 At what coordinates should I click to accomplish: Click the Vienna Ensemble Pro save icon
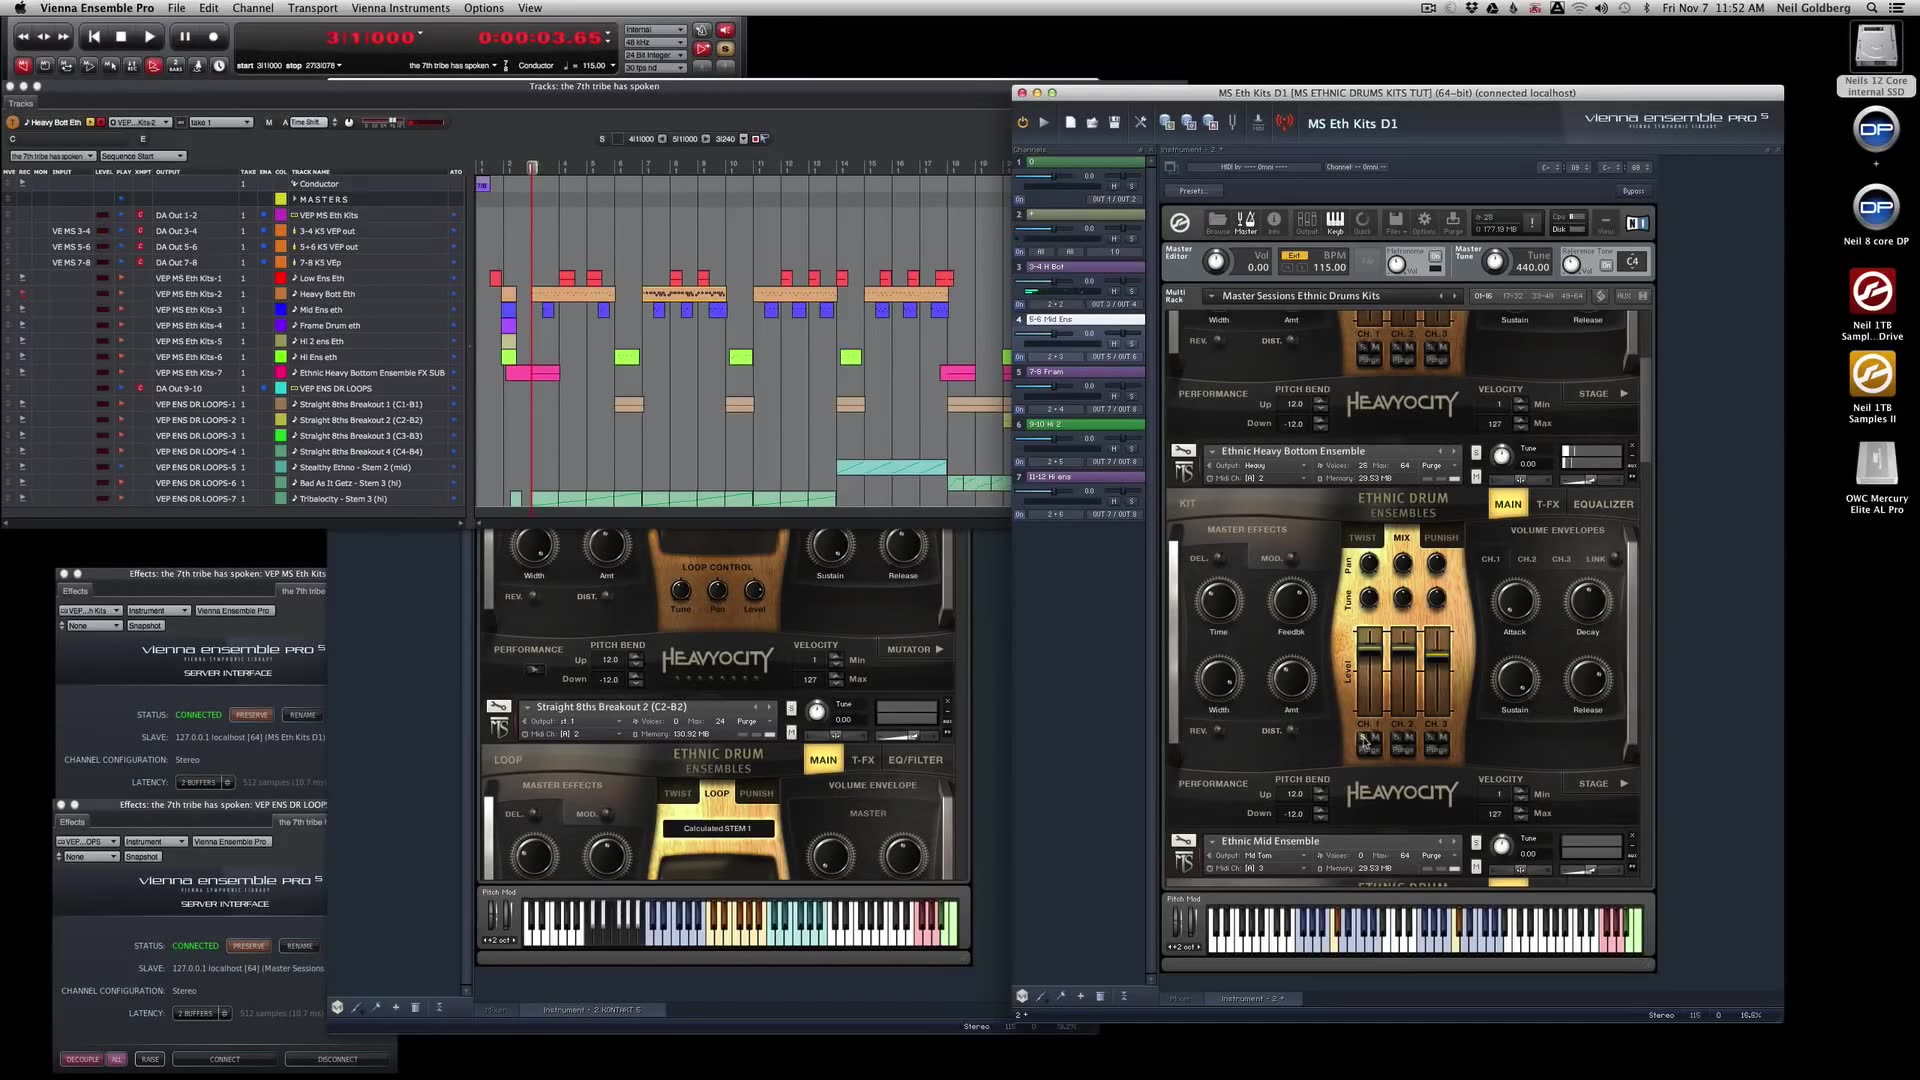pos(1114,123)
